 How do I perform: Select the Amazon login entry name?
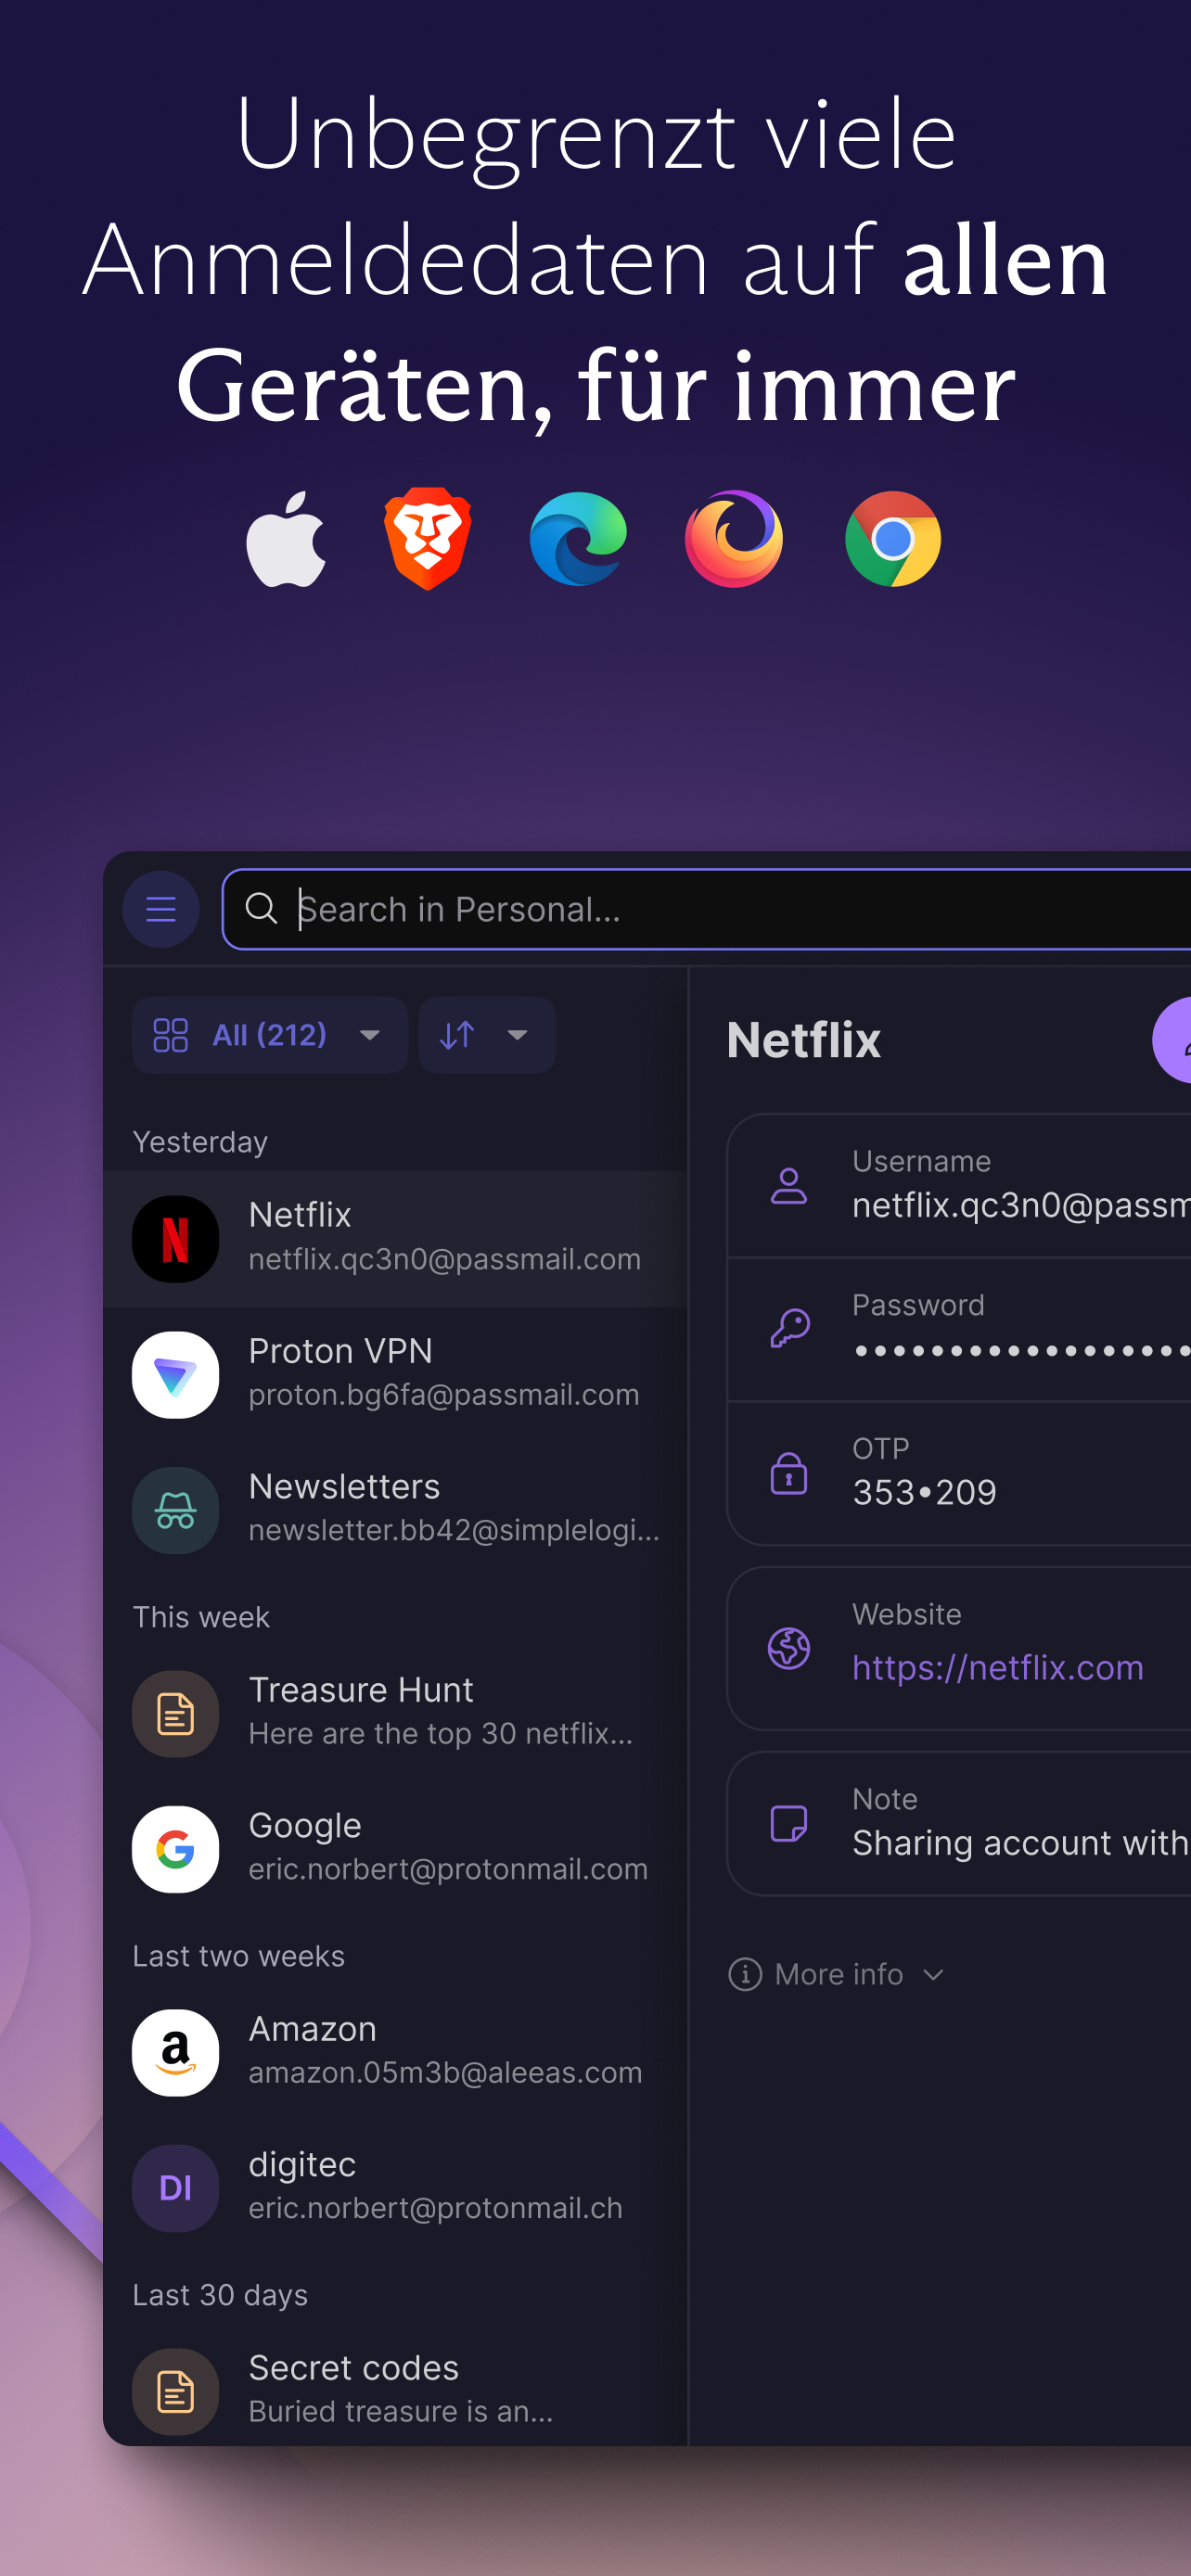click(313, 2029)
